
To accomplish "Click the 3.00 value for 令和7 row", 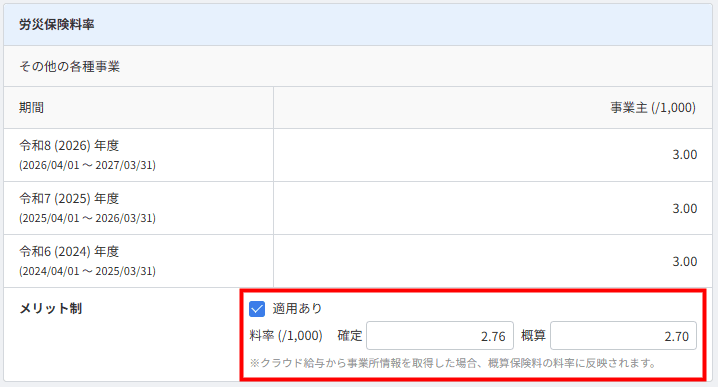I will pos(685,209).
